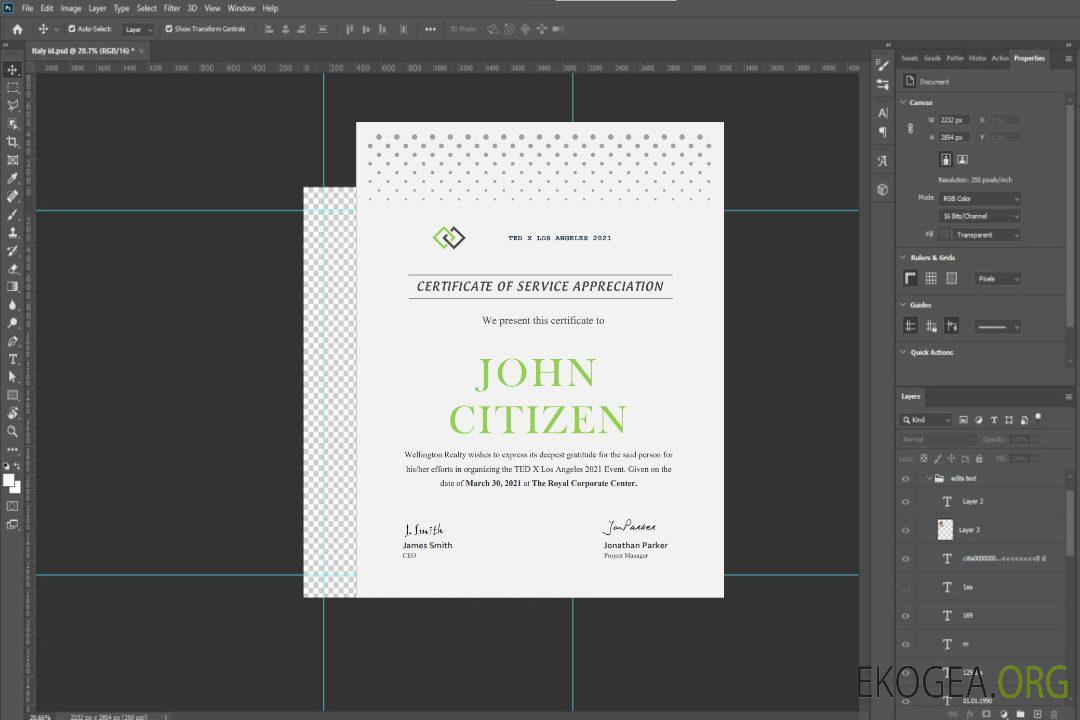This screenshot has height=720, width=1080.
Task: Select the Eyedropper tool
Action: 13,178
